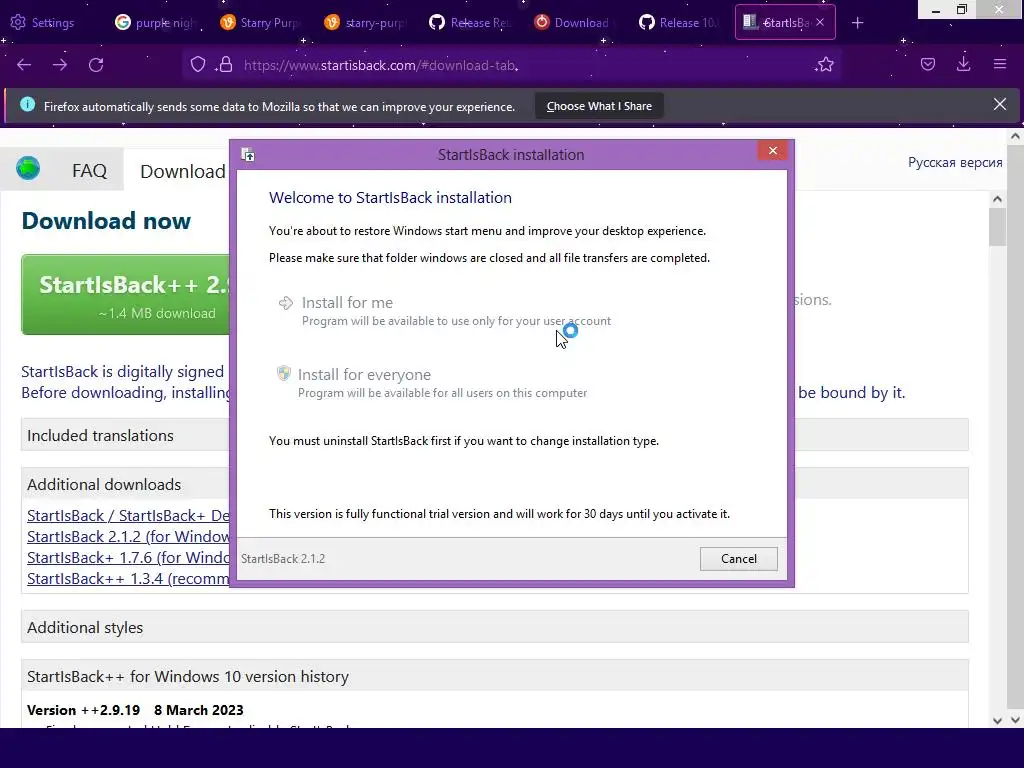Open the StartIsBack+ 1.7.6 download link
This screenshot has width=1024, height=768.
tap(128, 557)
